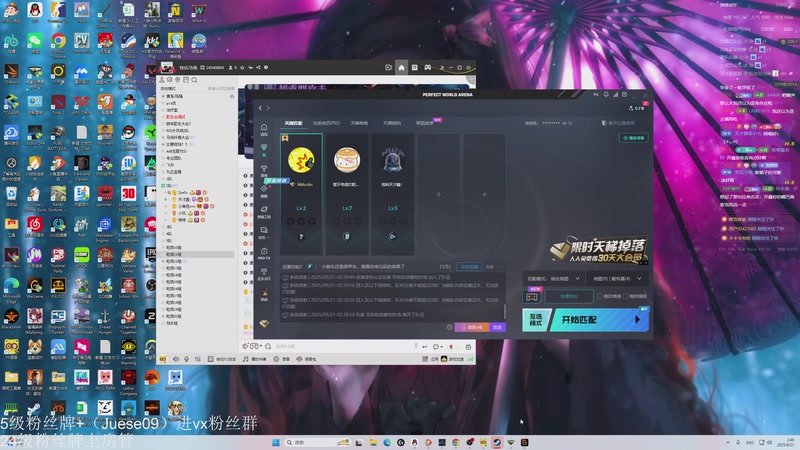Select the red highlighted channel in YY list

pyautogui.click(x=176, y=117)
